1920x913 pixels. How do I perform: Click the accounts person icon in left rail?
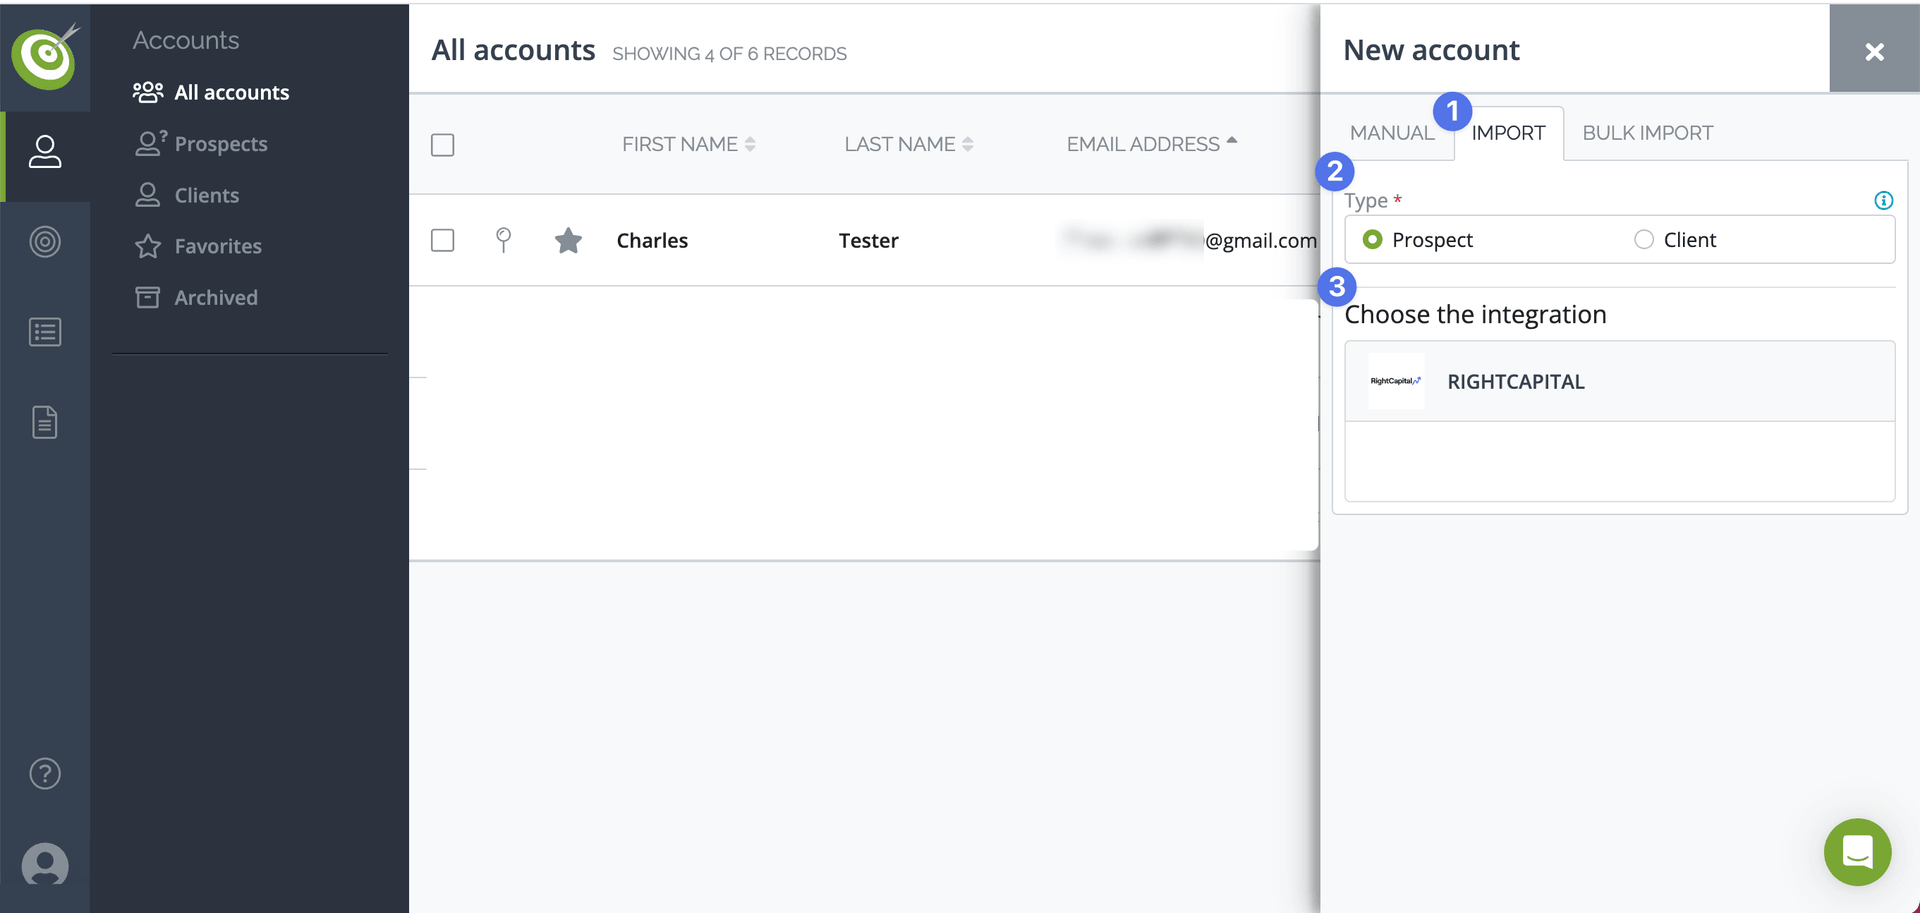pos(45,152)
